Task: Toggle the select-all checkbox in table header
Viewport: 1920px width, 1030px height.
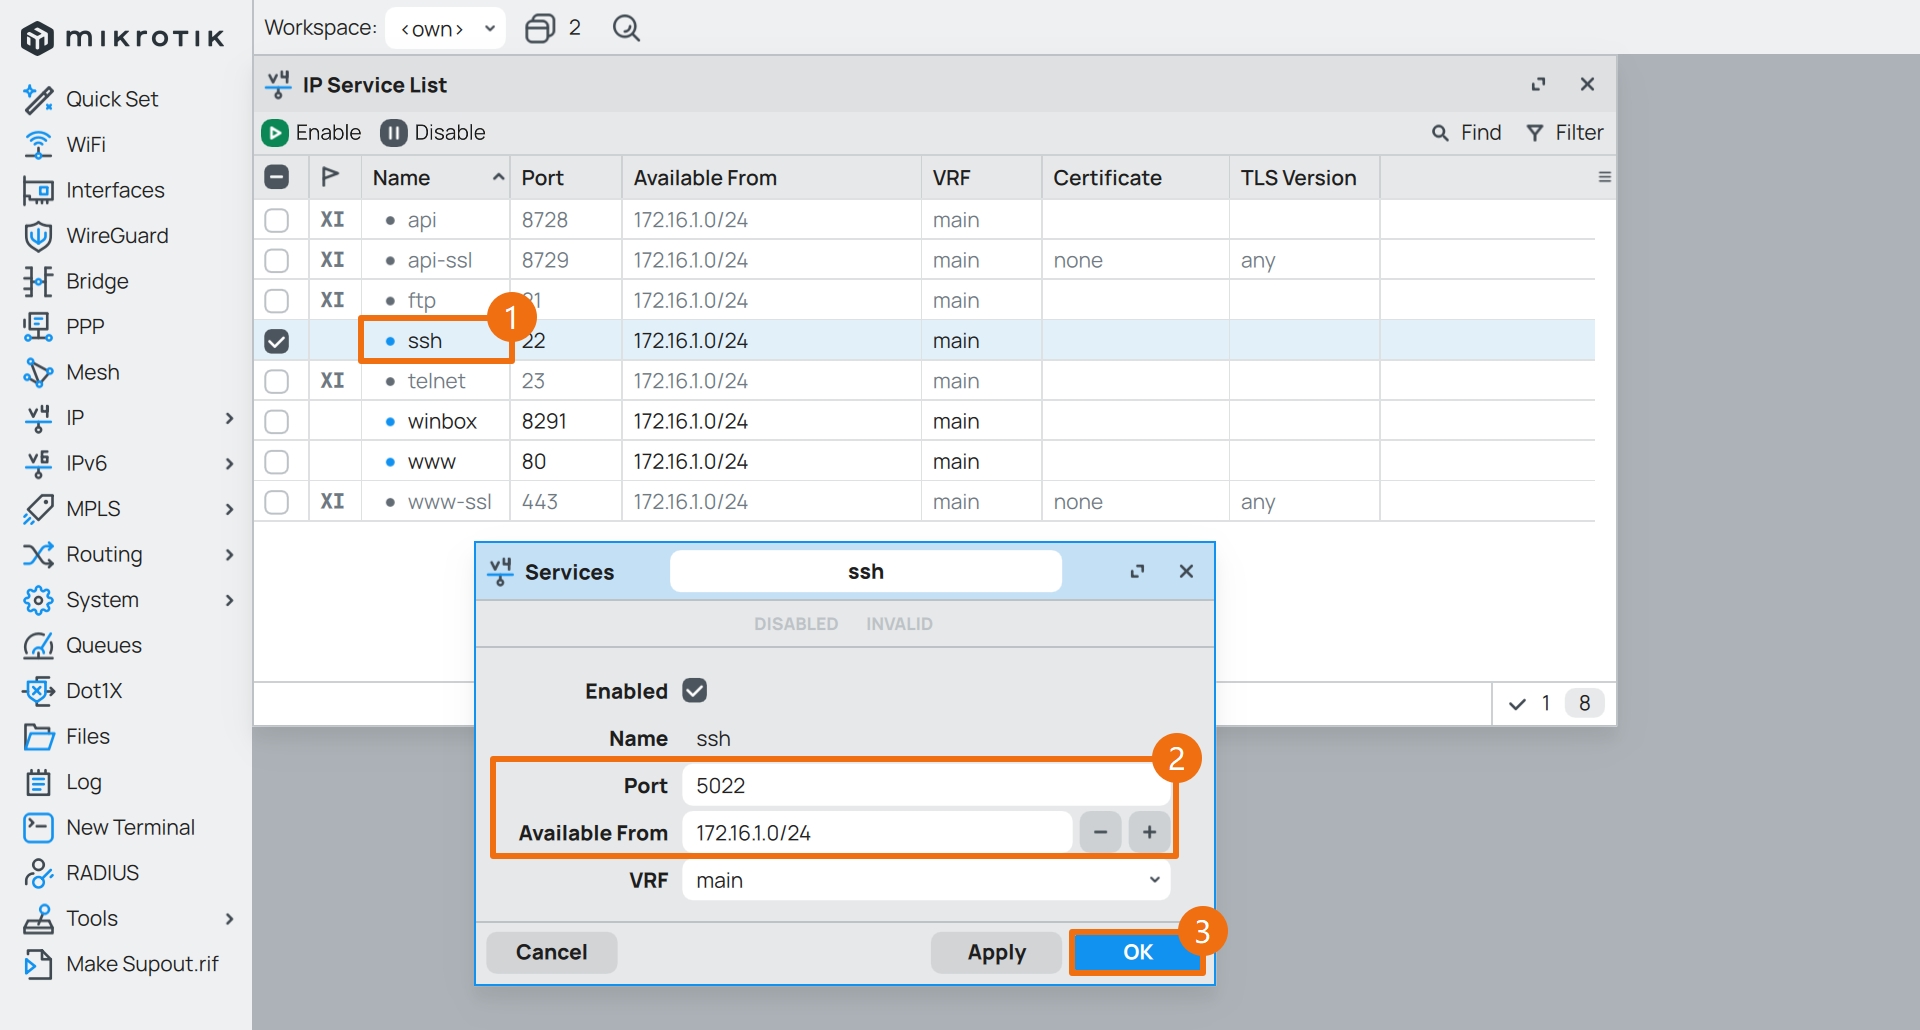Action: tap(277, 177)
